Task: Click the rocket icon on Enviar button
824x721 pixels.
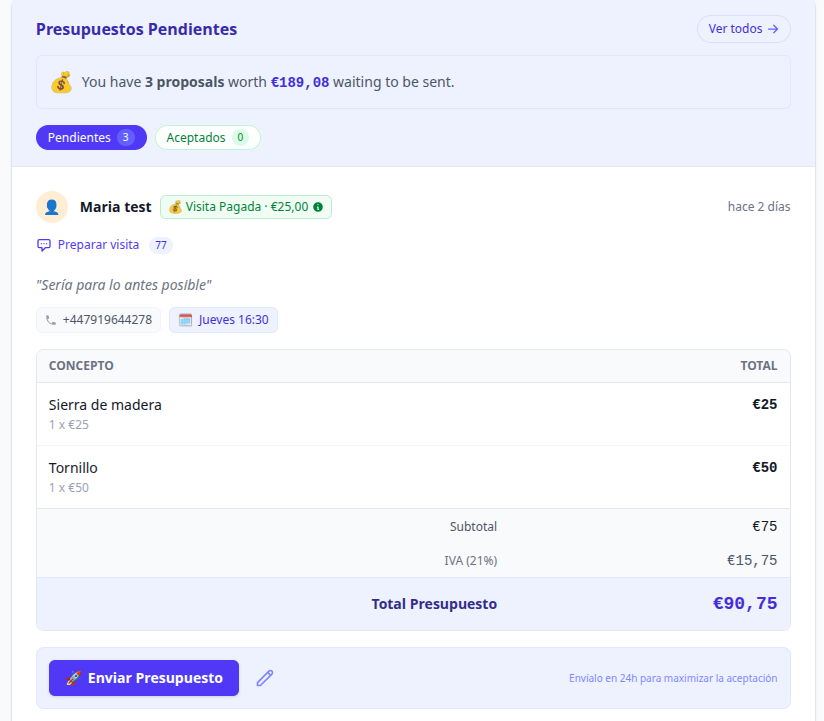Action: pos(73,678)
